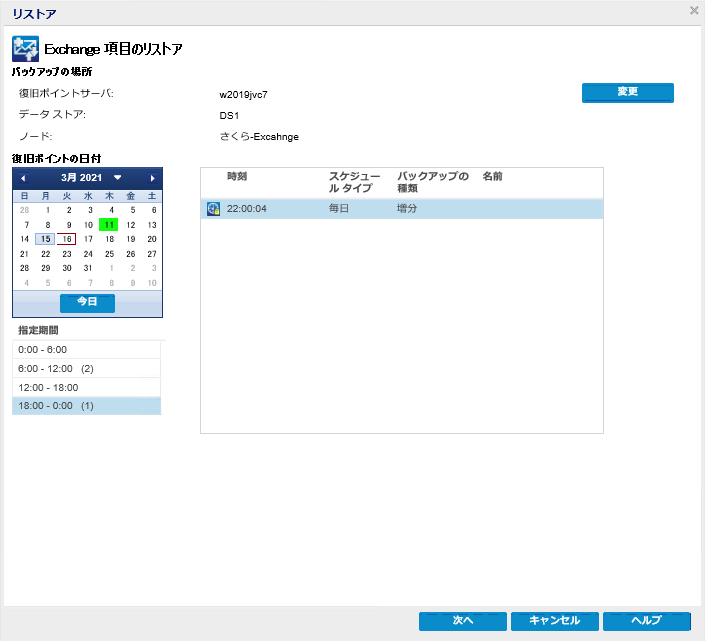The image size is (705, 641).
Task: Select the 18:00 - 0:00 (1) time range
Action: pos(86,406)
